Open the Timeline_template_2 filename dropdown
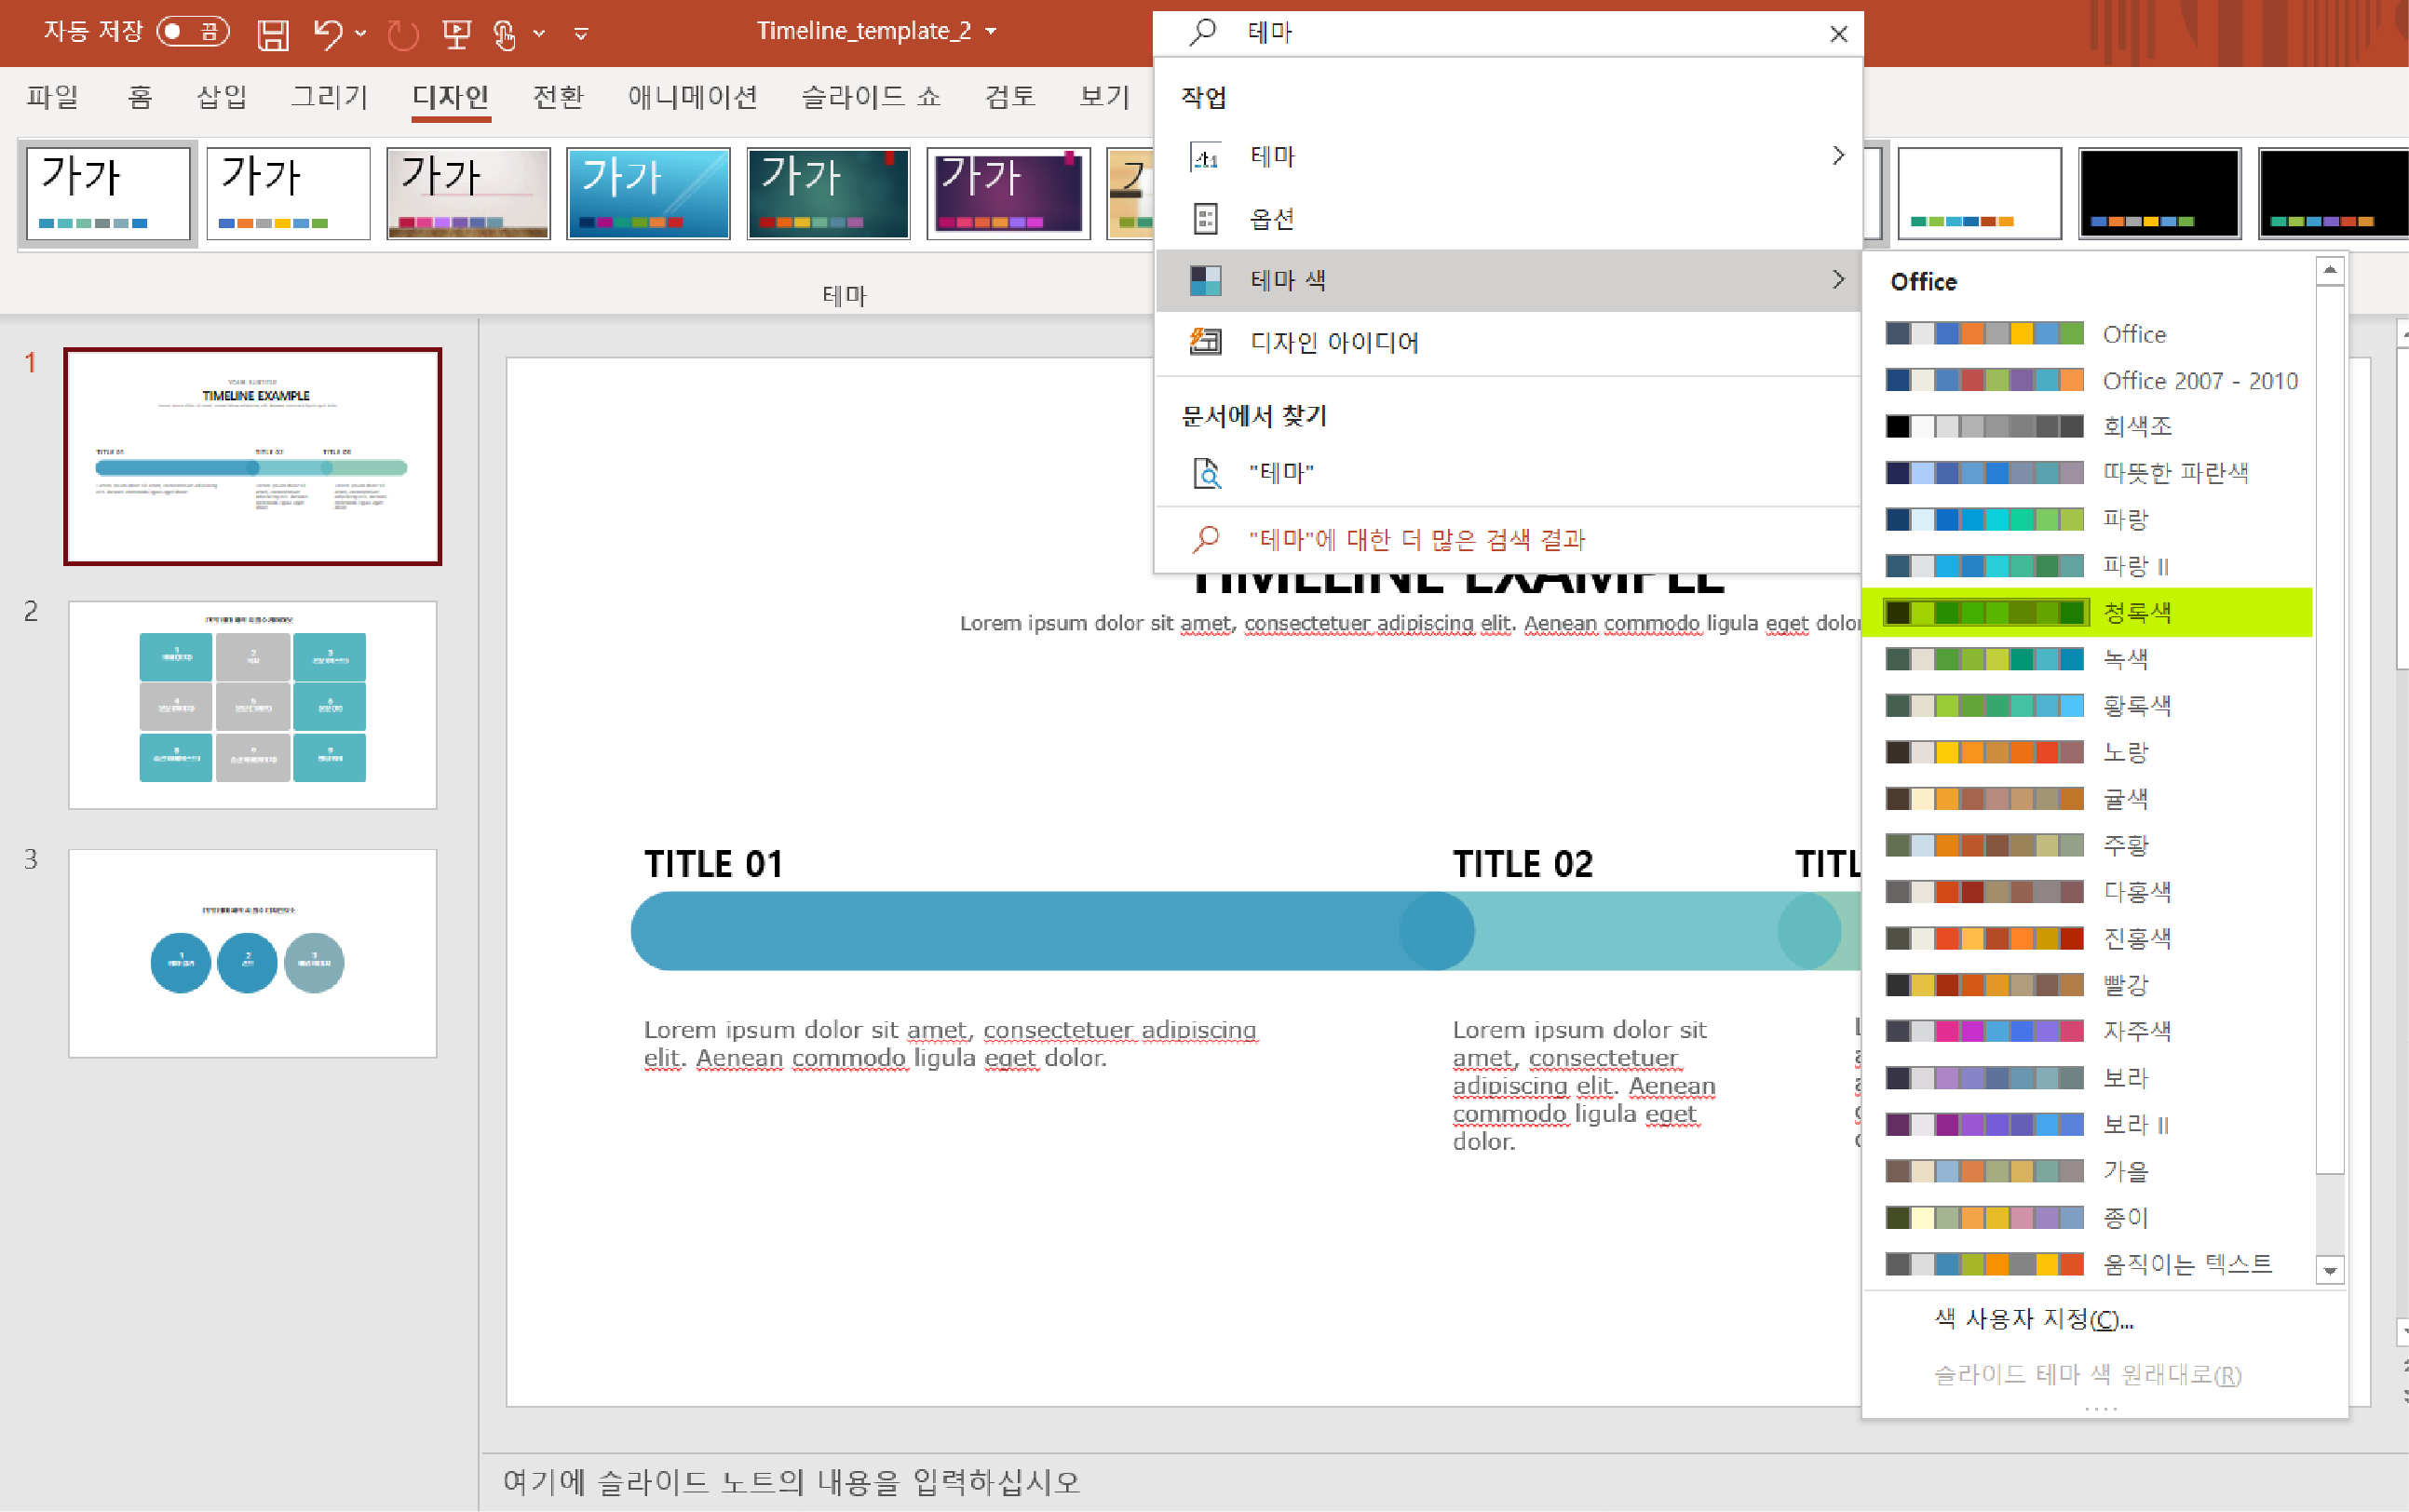This screenshot has height=1512, width=2409. 991,32
